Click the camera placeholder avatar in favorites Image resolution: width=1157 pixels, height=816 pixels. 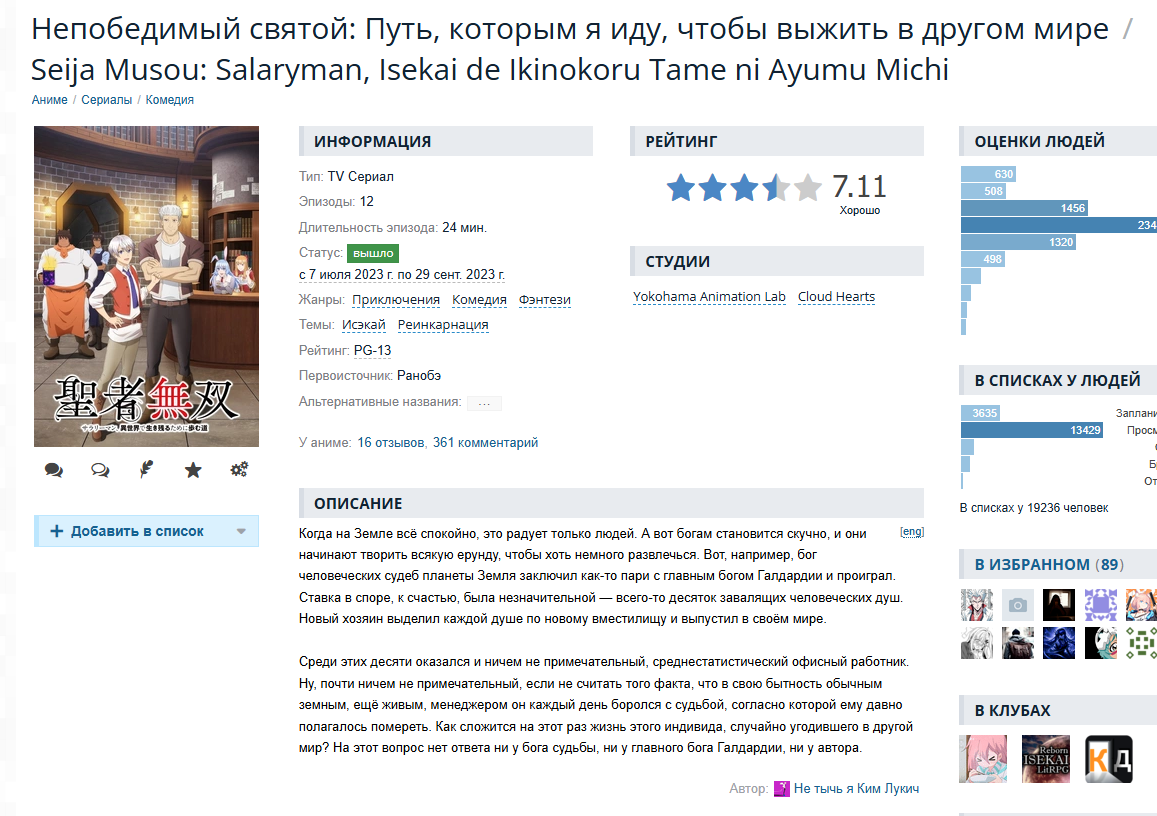point(1018,605)
